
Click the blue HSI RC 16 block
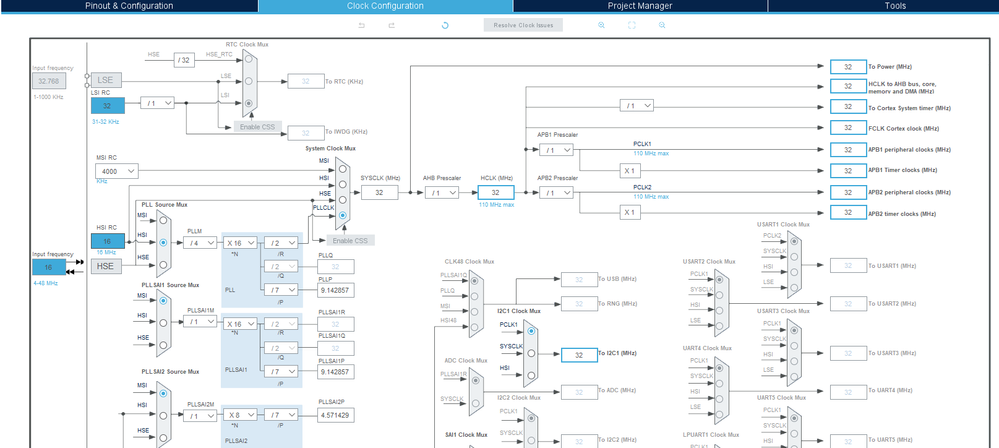[108, 242]
